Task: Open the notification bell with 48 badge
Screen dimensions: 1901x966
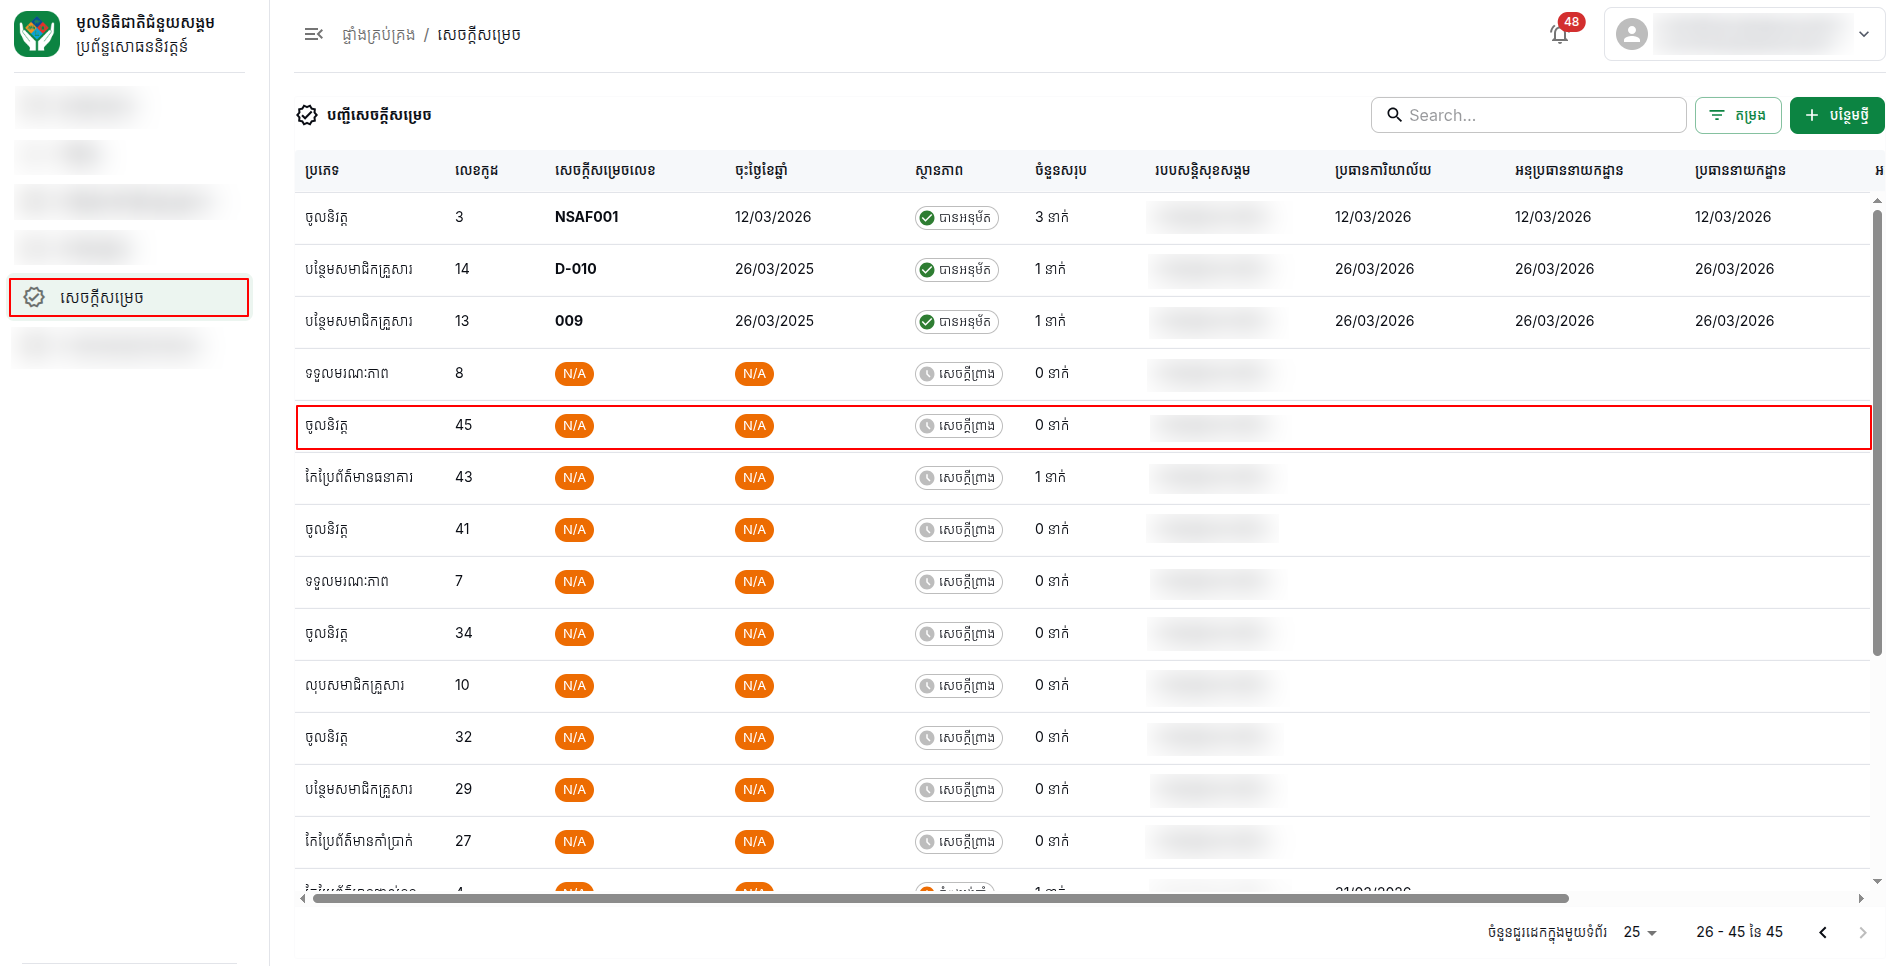Action: coord(1560,34)
